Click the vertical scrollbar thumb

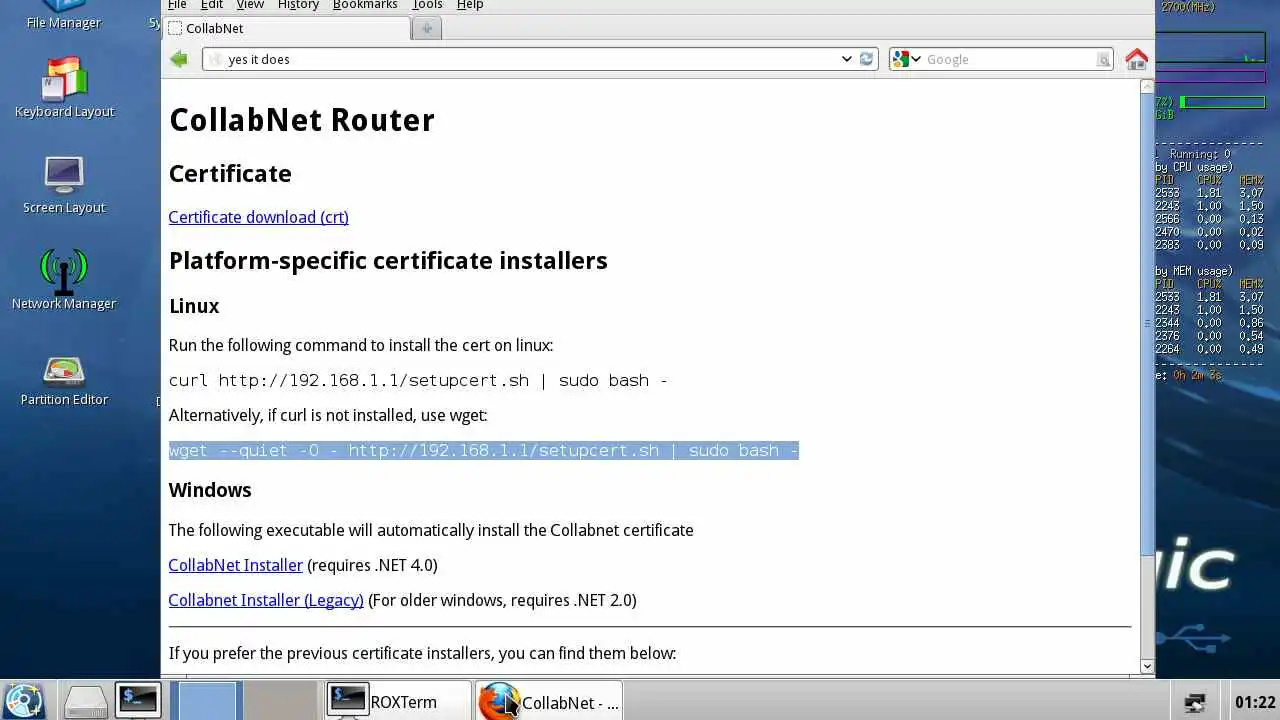1147,325
